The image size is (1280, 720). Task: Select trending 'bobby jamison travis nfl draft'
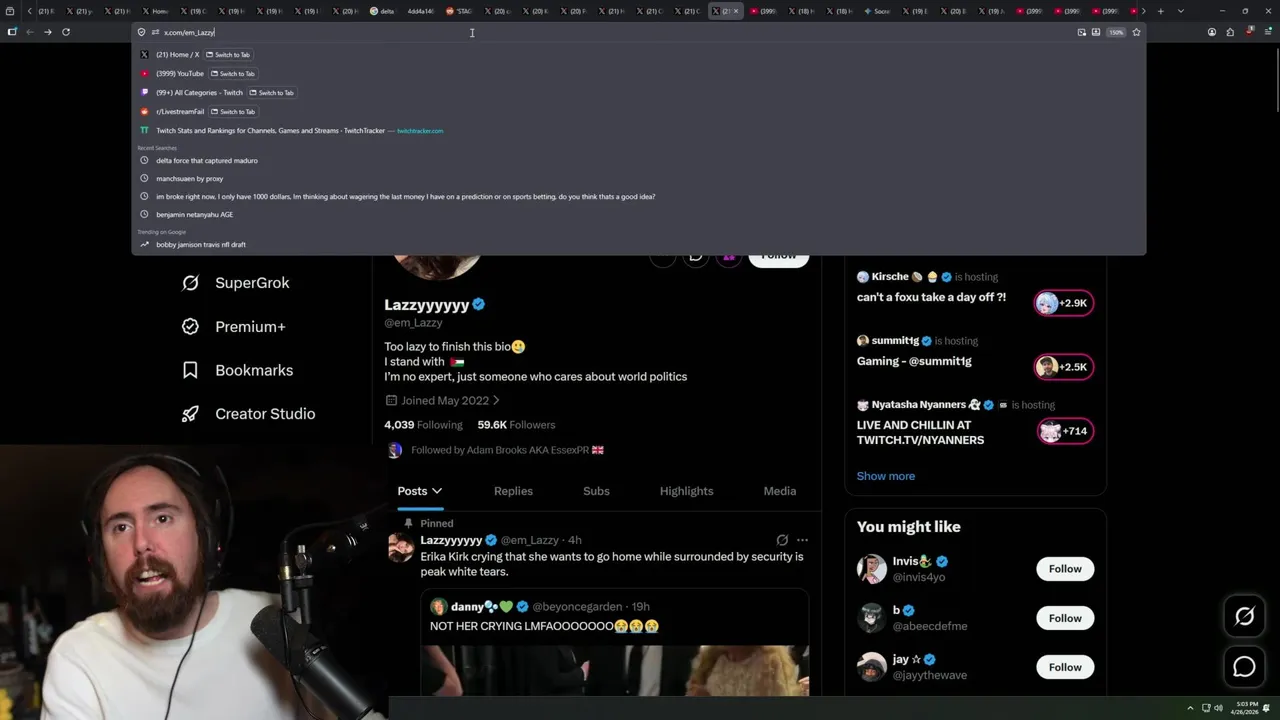pyautogui.click(x=638, y=244)
